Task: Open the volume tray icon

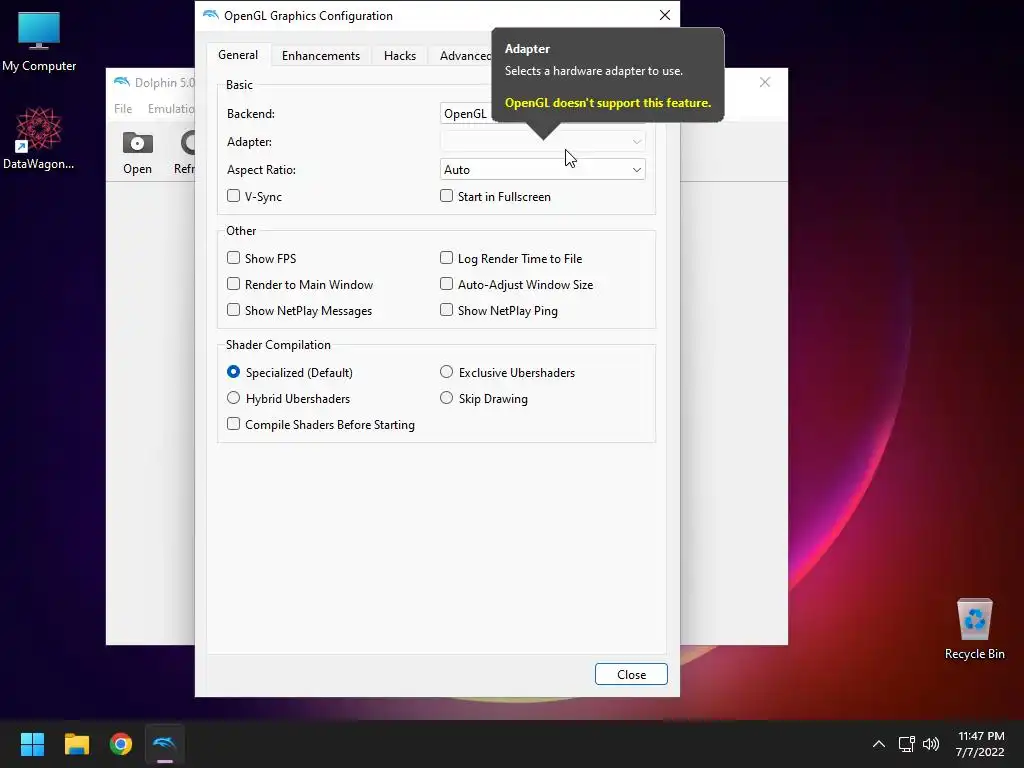Action: point(931,744)
